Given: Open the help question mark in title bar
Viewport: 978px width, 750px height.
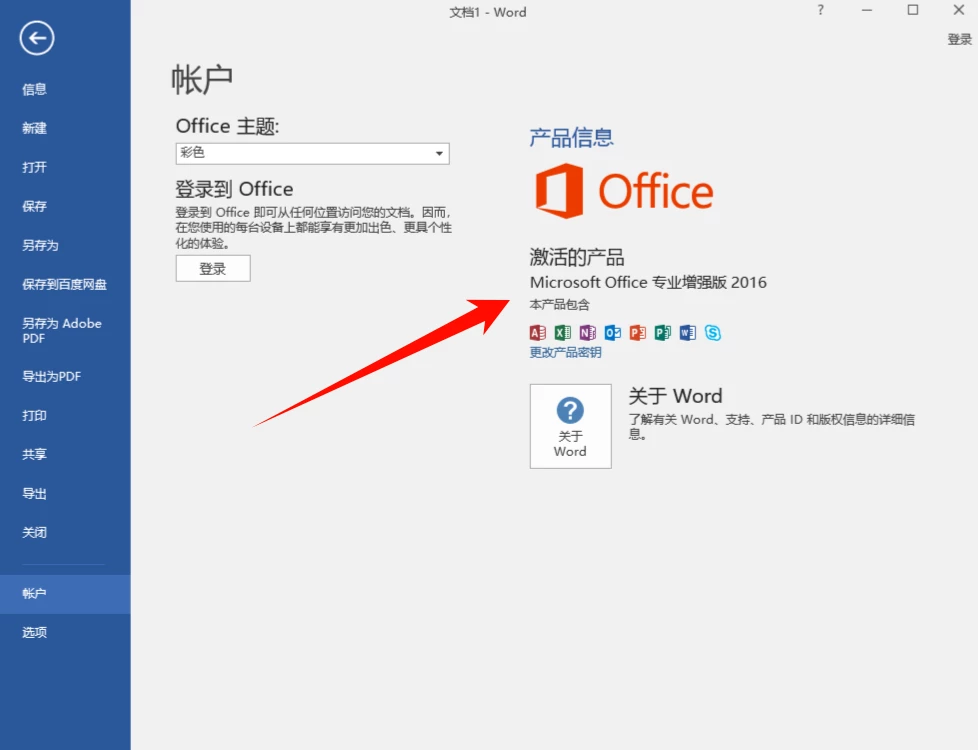Looking at the screenshot, I should 820,10.
